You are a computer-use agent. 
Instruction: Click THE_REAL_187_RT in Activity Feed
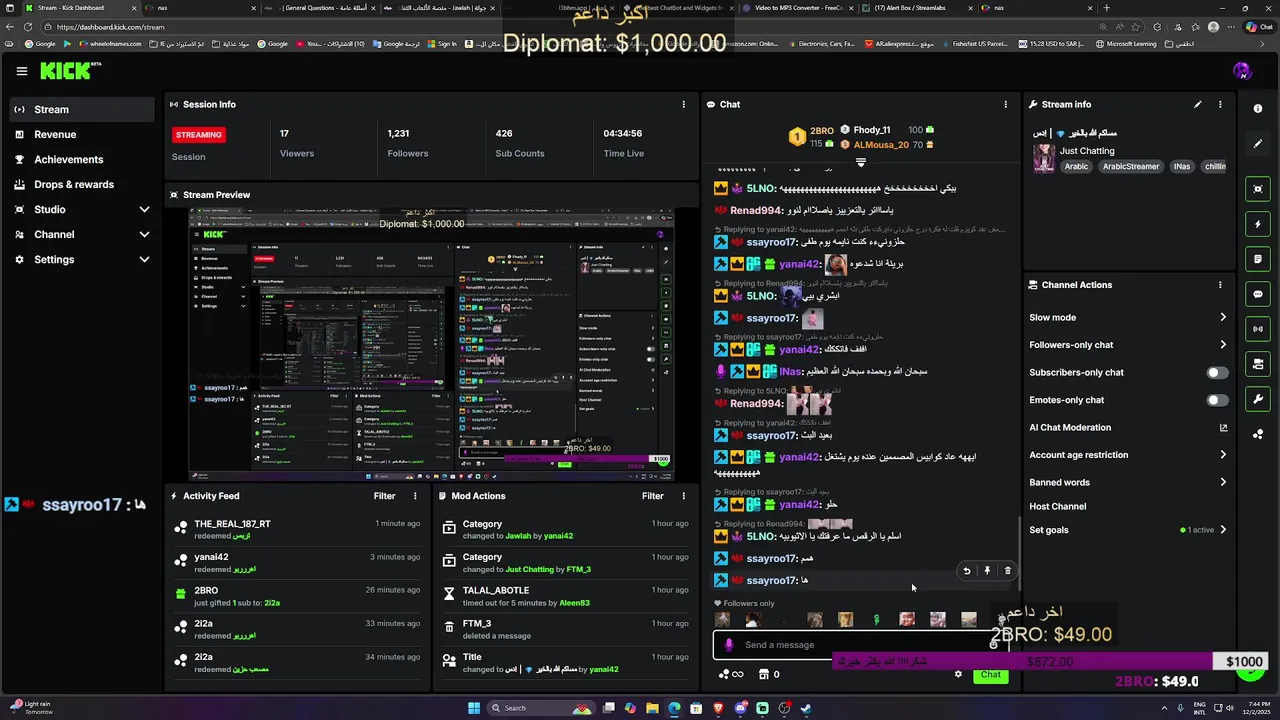click(232, 524)
